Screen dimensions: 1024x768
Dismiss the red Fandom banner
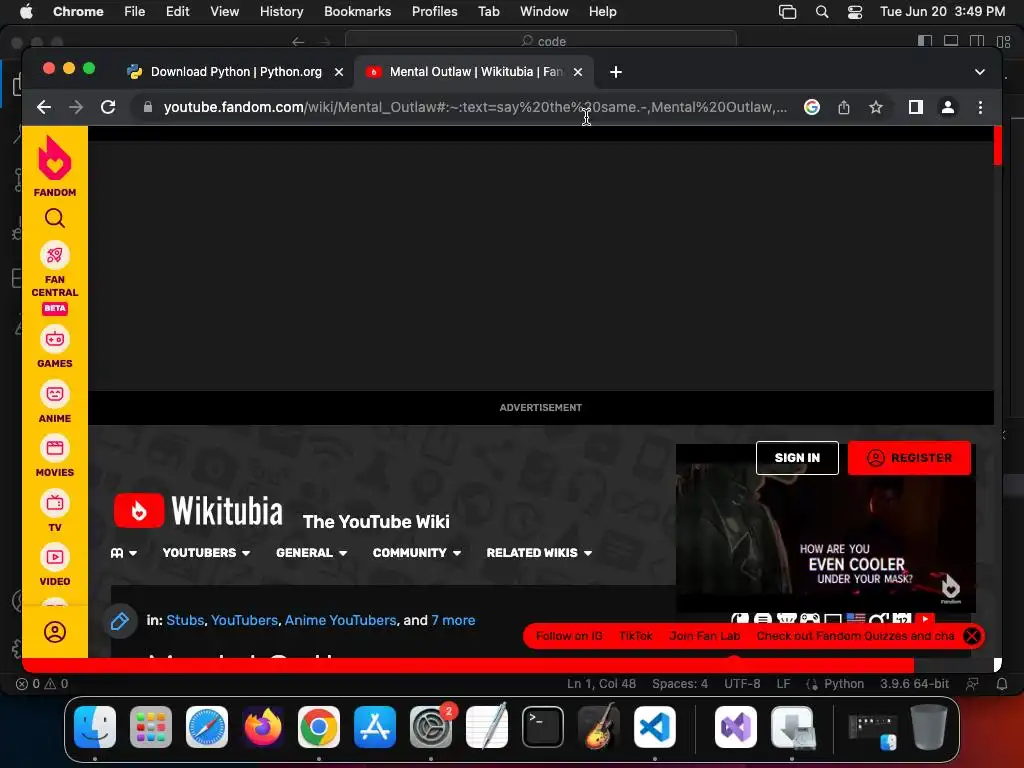coord(972,636)
